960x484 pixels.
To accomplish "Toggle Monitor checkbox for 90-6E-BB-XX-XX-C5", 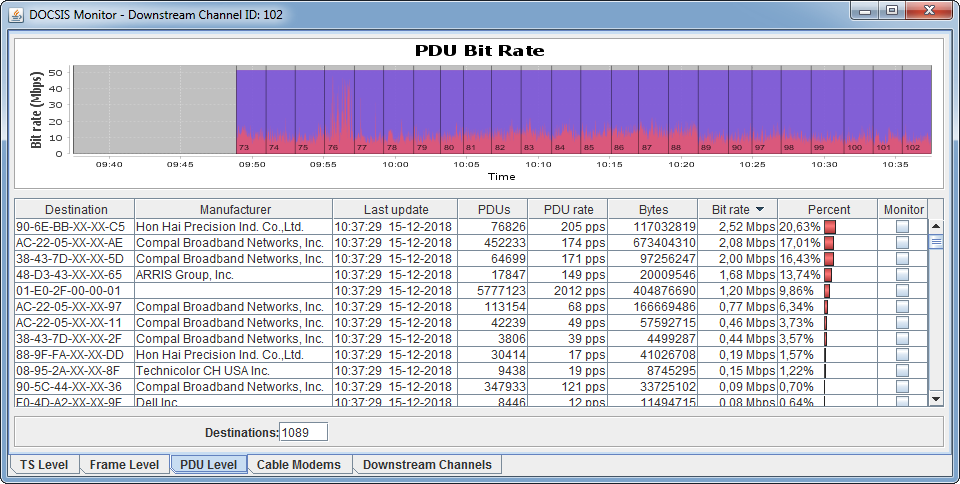I will click(902, 227).
